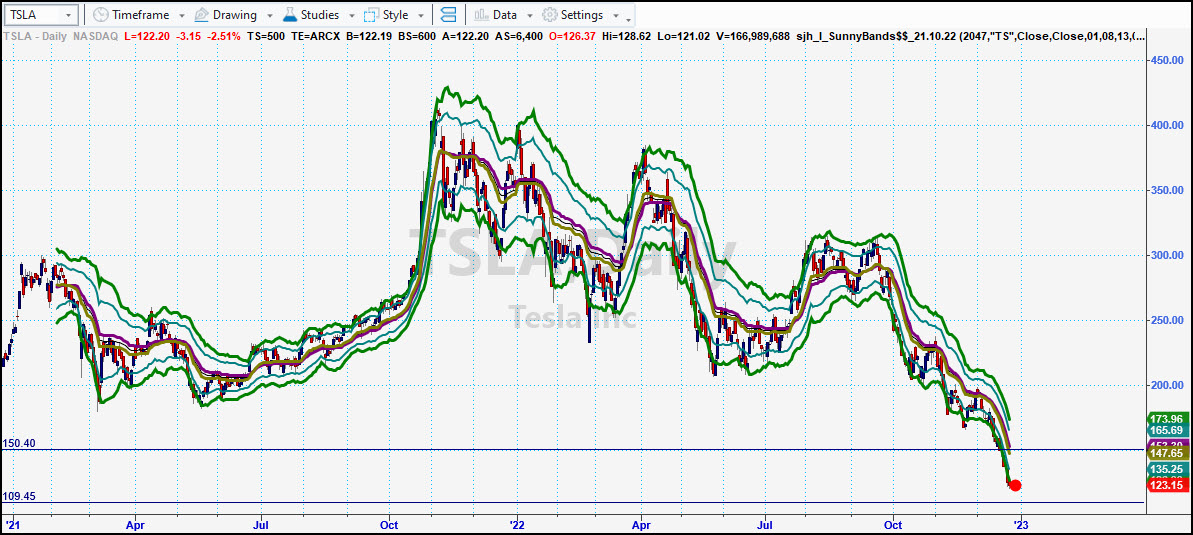This screenshot has height=535, width=1193.
Task: Click the Drawing pencil icon
Action: coord(202,14)
